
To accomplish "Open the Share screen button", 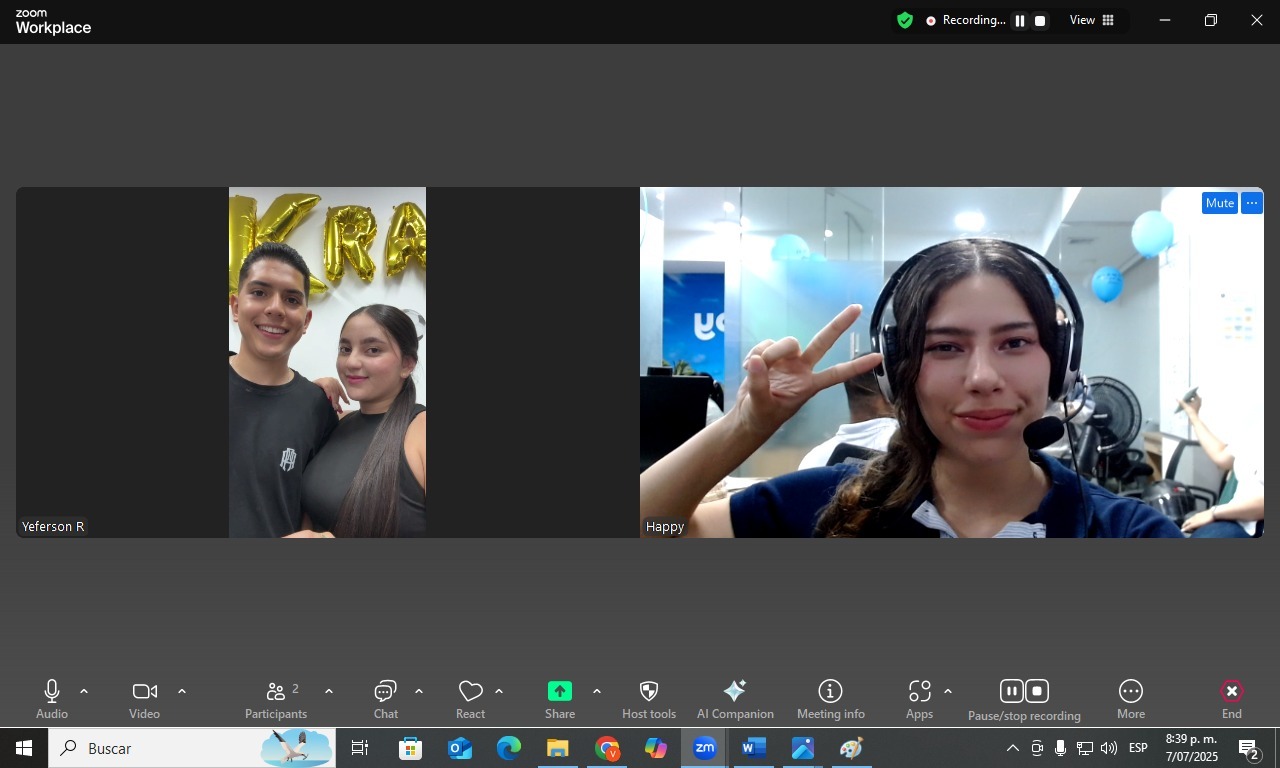I will pyautogui.click(x=560, y=692).
